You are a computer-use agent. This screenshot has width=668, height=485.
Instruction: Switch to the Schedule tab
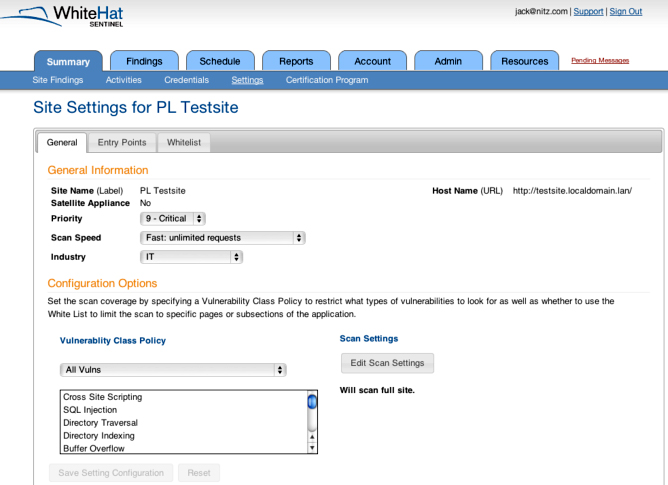(x=220, y=61)
